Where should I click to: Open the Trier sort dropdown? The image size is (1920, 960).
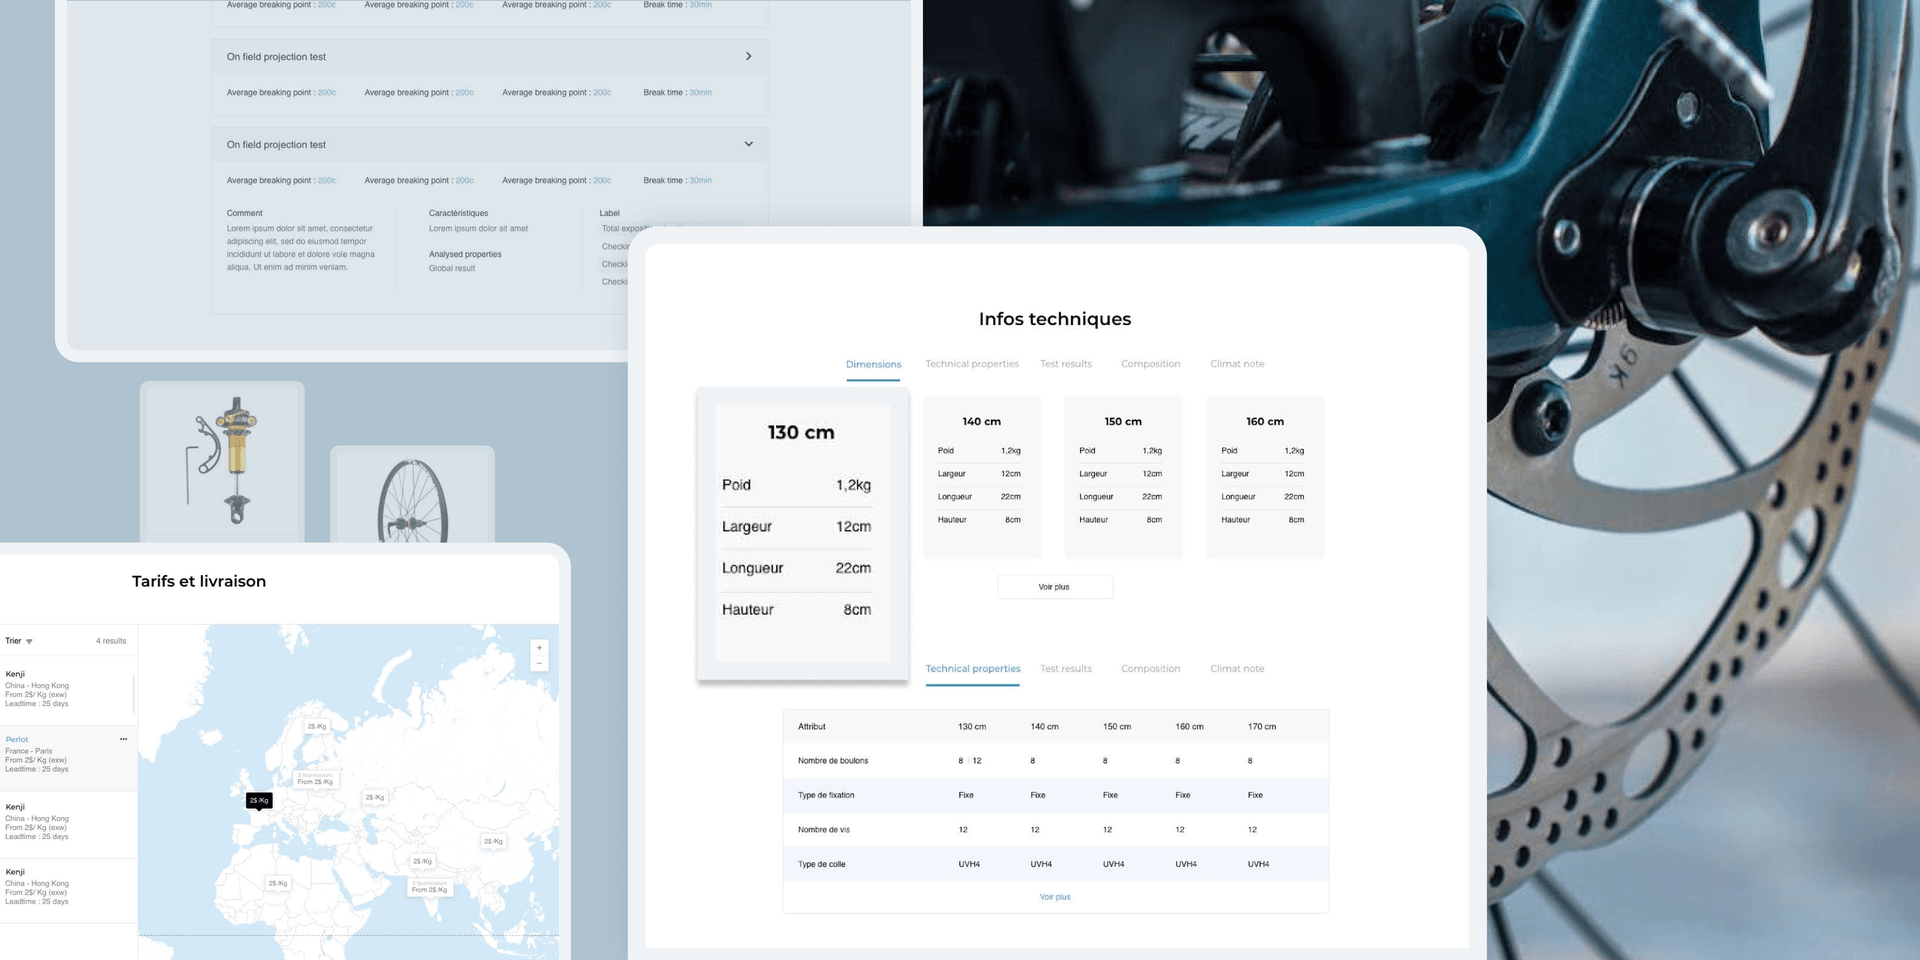click(x=19, y=641)
